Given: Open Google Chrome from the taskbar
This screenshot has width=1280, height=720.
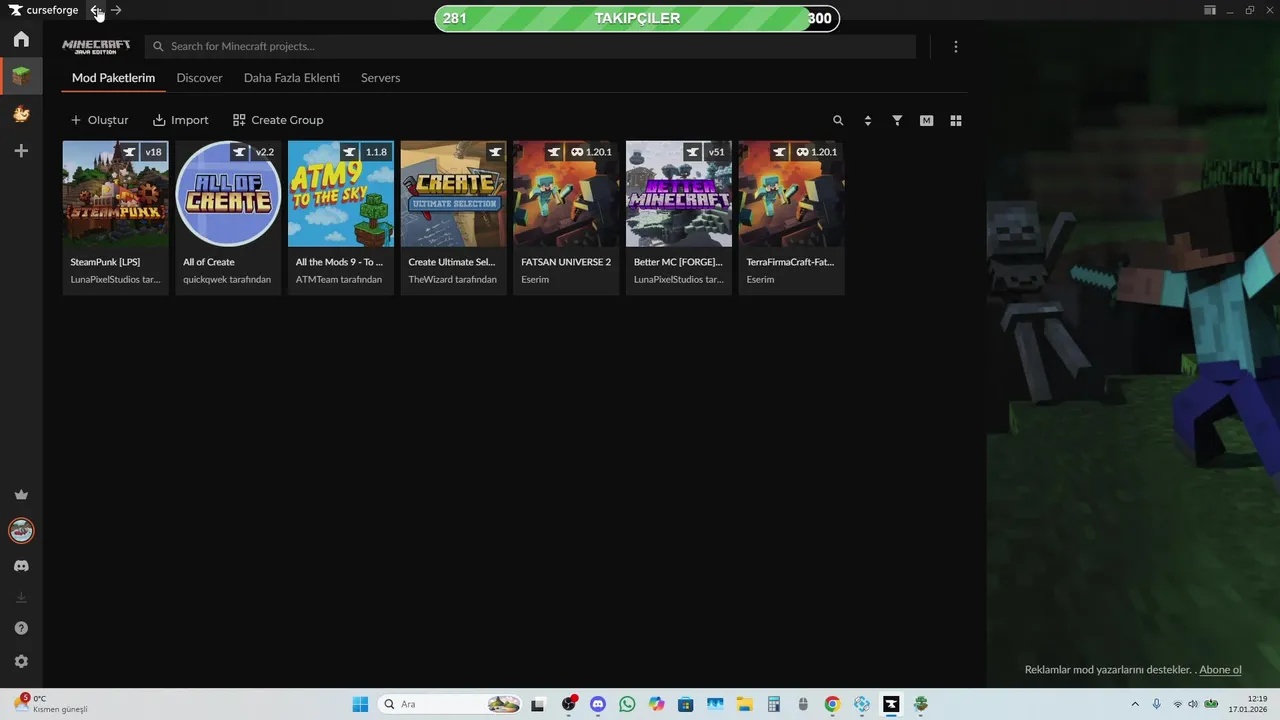Looking at the screenshot, I should pyautogui.click(x=832, y=704).
